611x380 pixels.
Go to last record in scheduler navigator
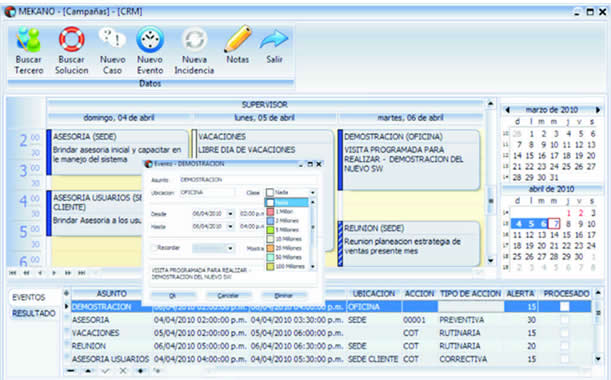[81, 273]
